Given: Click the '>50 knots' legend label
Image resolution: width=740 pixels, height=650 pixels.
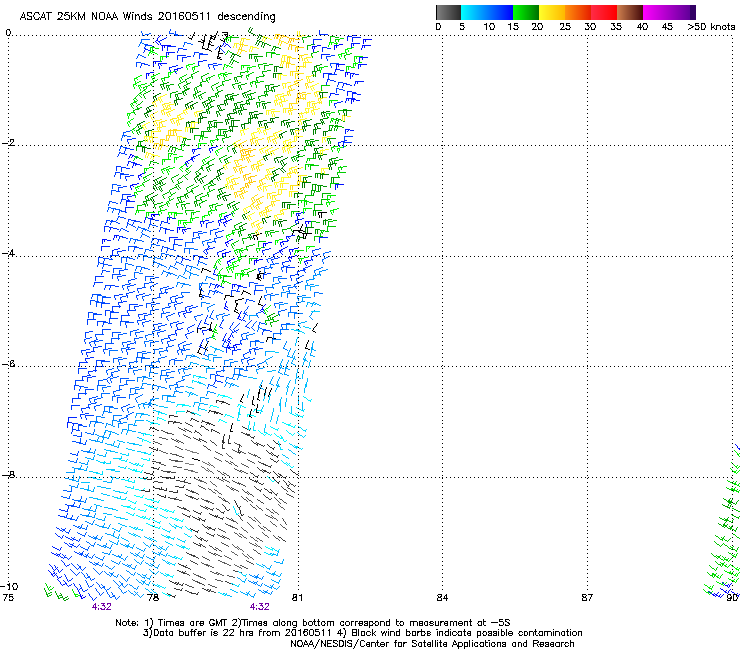Looking at the screenshot, I should point(711,27).
